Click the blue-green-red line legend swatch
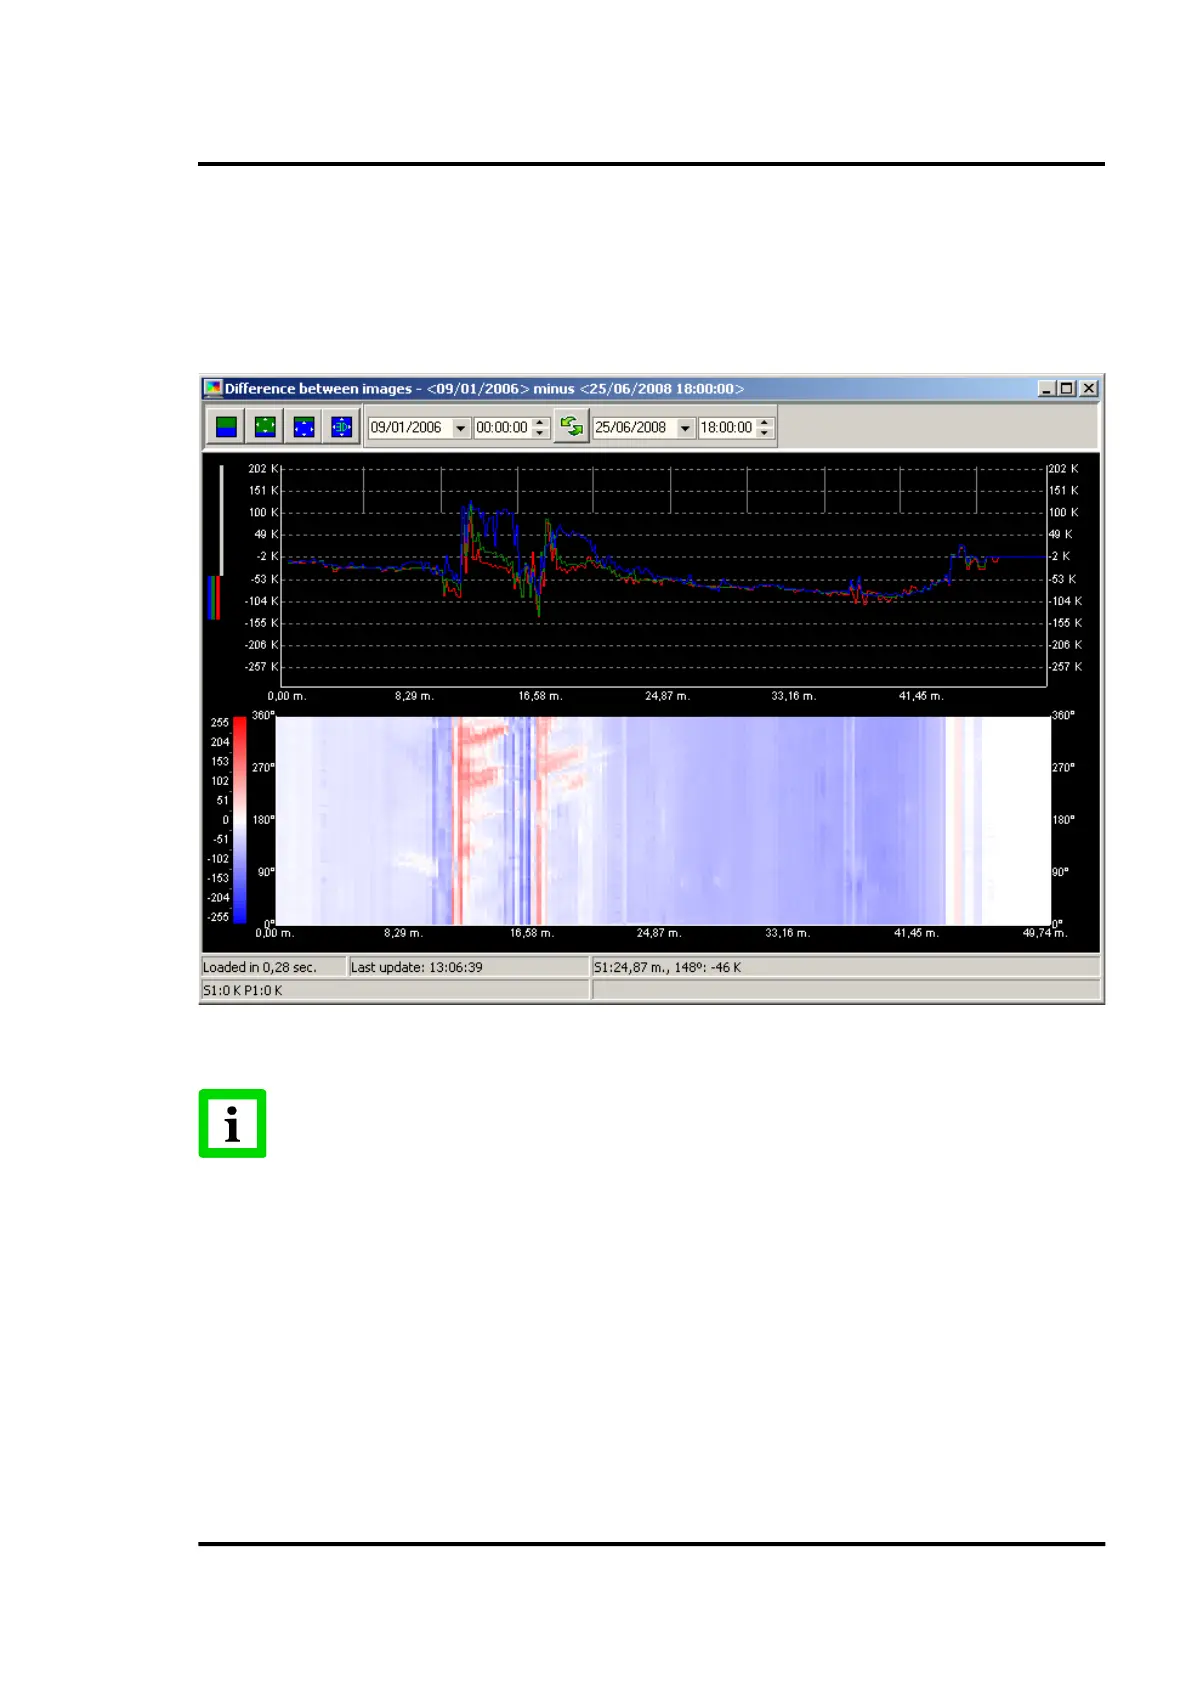Viewport: 1191px width, 1684px height. tap(214, 597)
